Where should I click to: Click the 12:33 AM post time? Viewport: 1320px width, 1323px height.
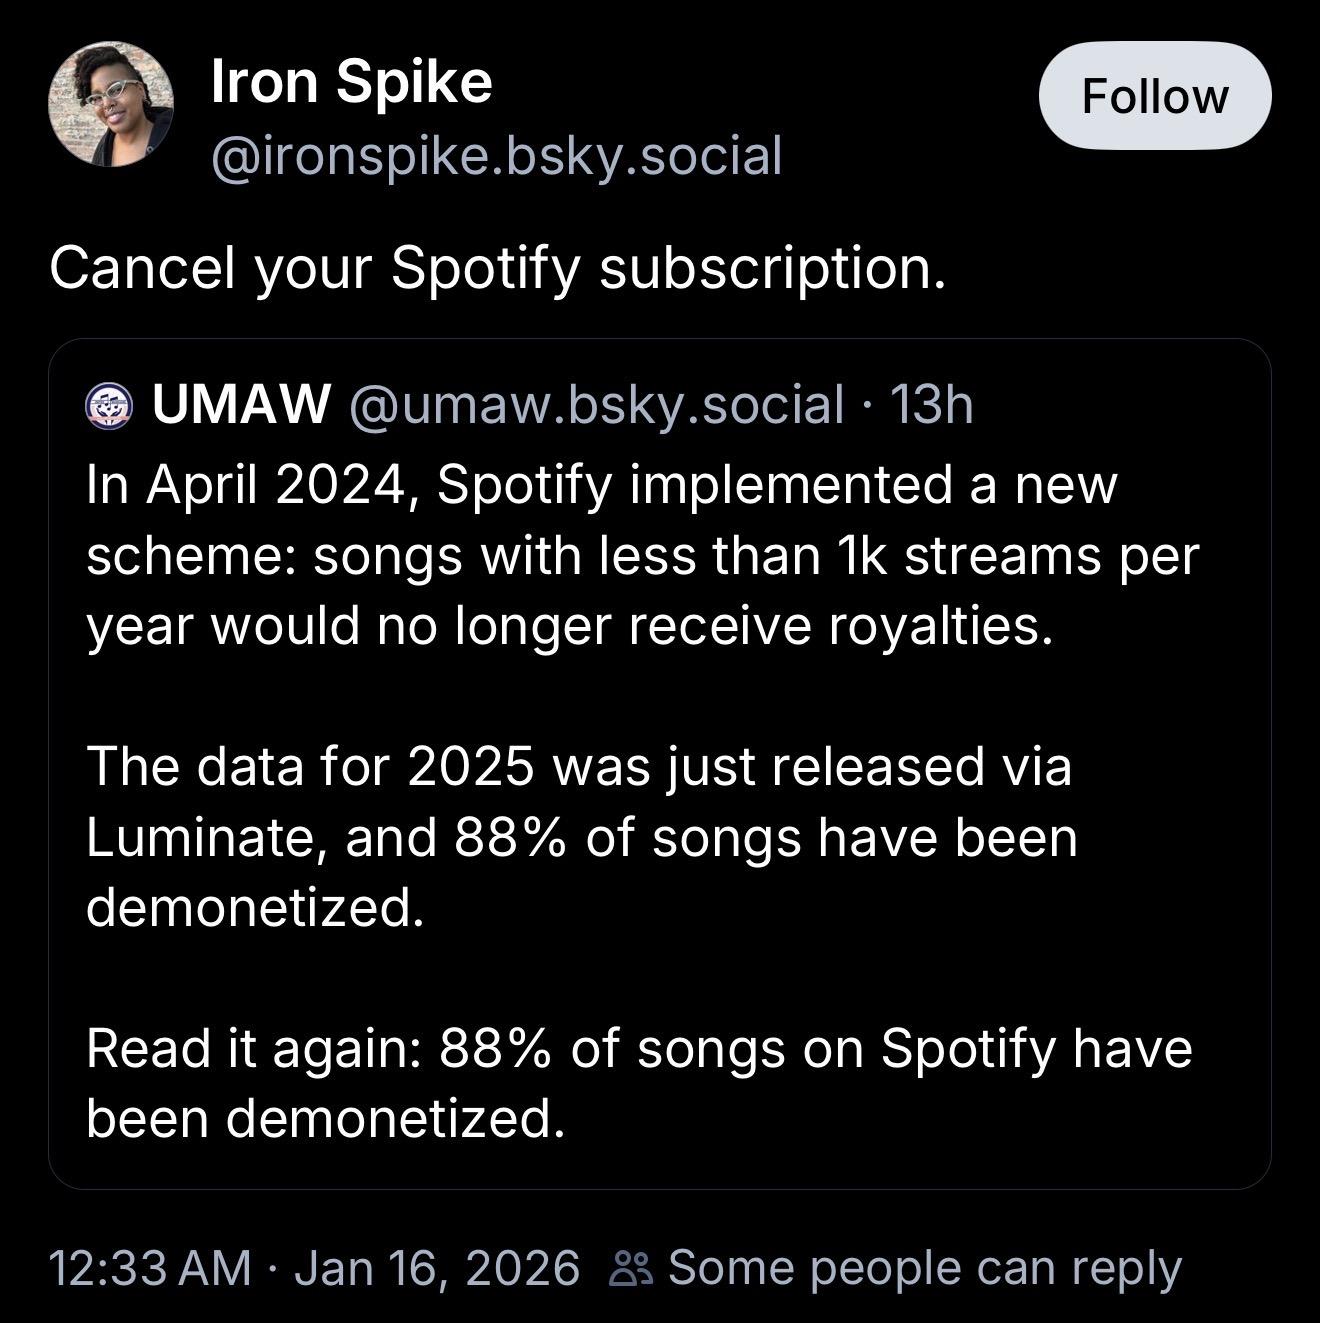pos(150,1268)
